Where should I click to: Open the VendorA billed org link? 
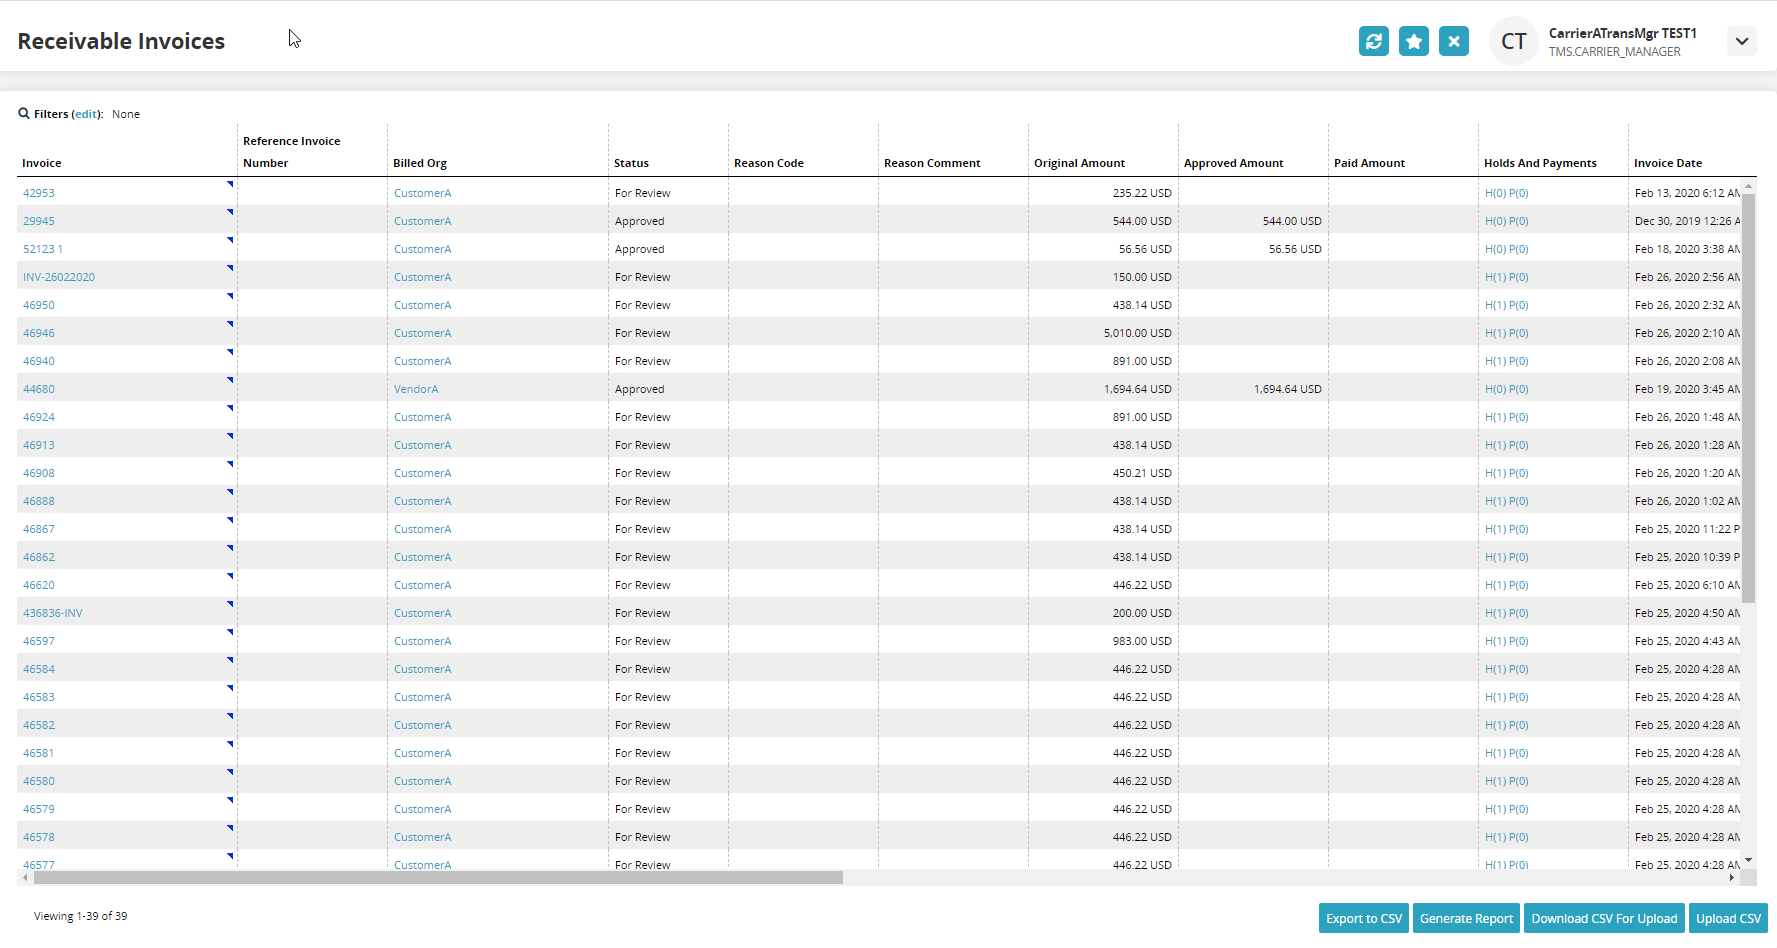416,389
